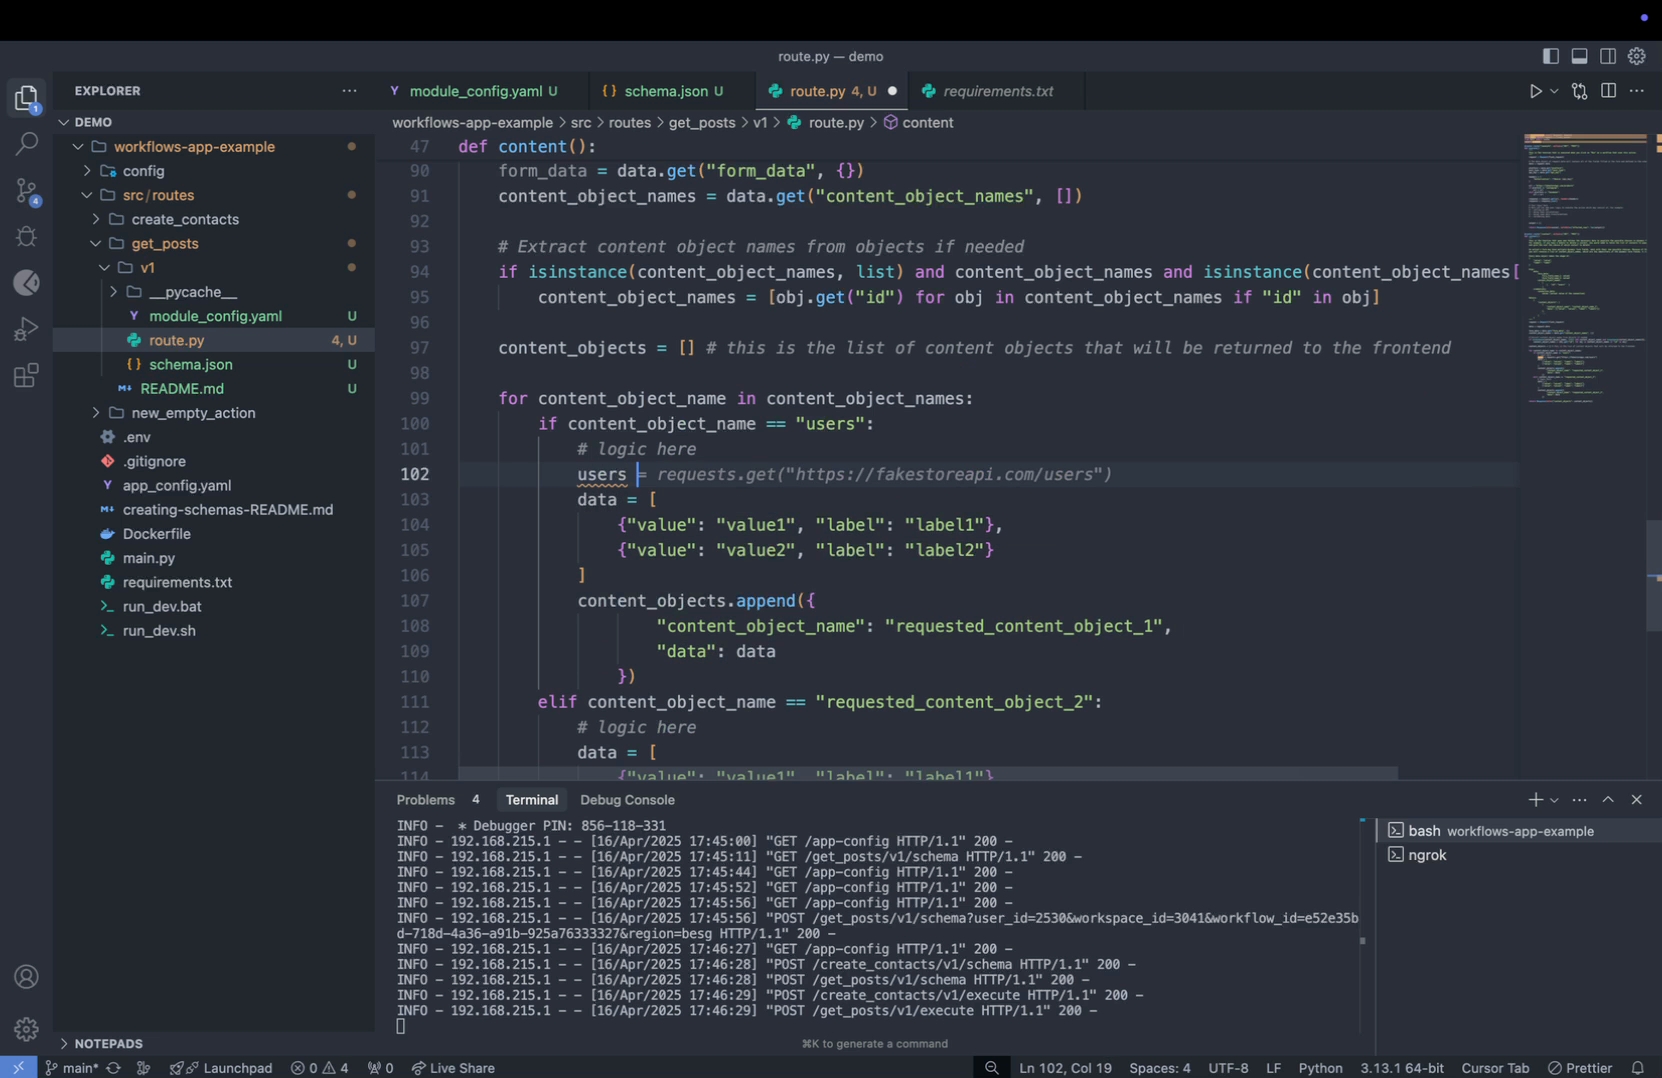This screenshot has width=1662, height=1078.
Task: Toggle the secondary sidebar visibility
Action: 1608,56
